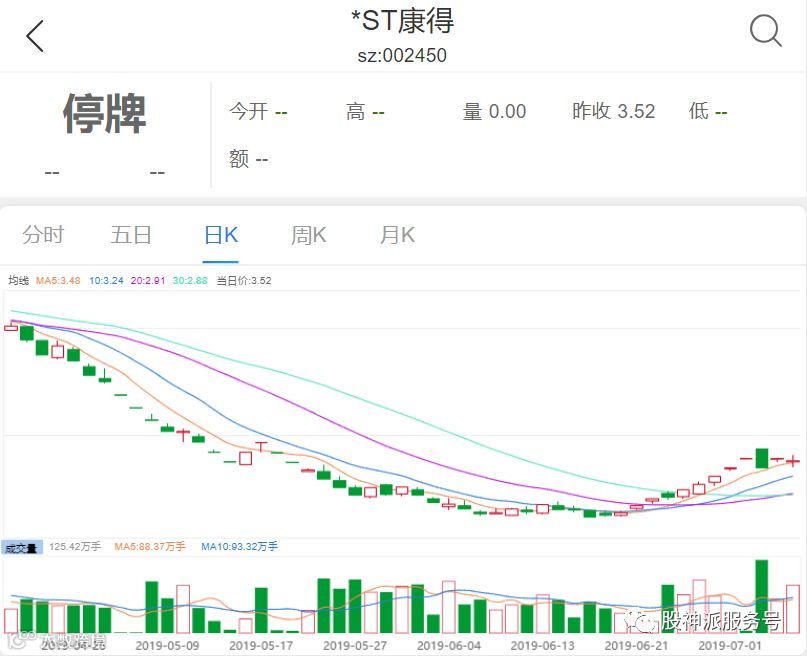Image resolution: width=807 pixels, height=656 pixels.
Task: Open the search magnifier icon
Action: (x=765, y=31)
